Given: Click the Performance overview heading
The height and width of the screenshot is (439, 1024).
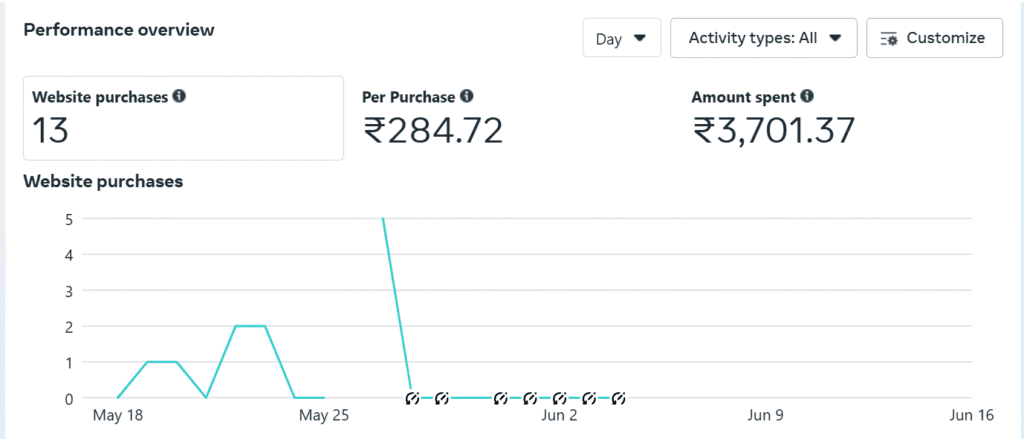Looking at the screenshot, I should point(119,30).
